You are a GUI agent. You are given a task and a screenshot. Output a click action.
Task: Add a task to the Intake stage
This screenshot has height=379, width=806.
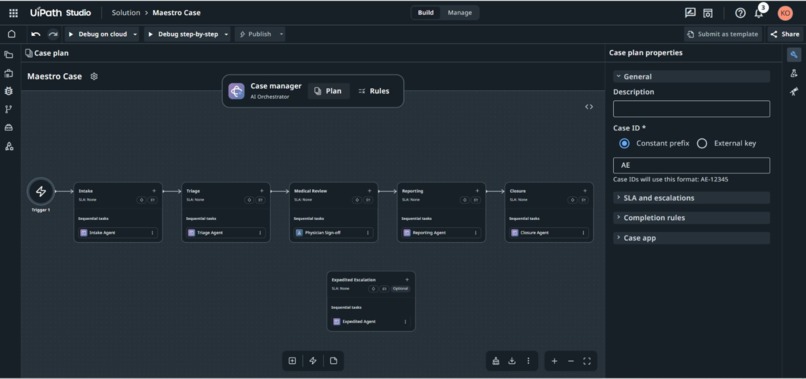154,191
